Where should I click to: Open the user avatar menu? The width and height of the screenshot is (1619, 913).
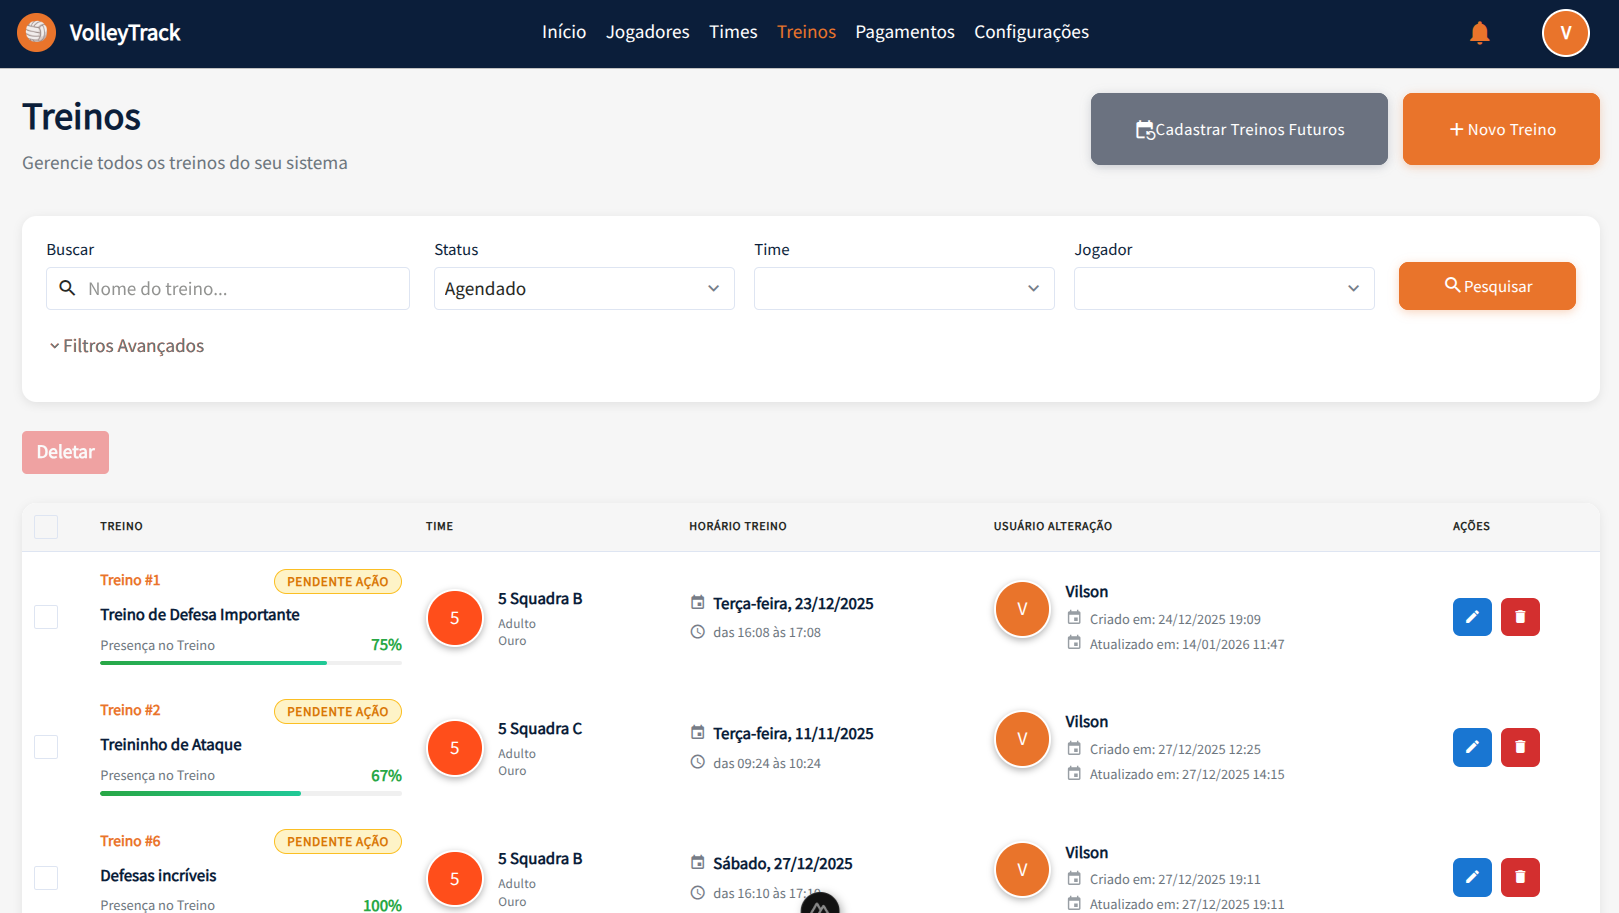coord(1565,33)
